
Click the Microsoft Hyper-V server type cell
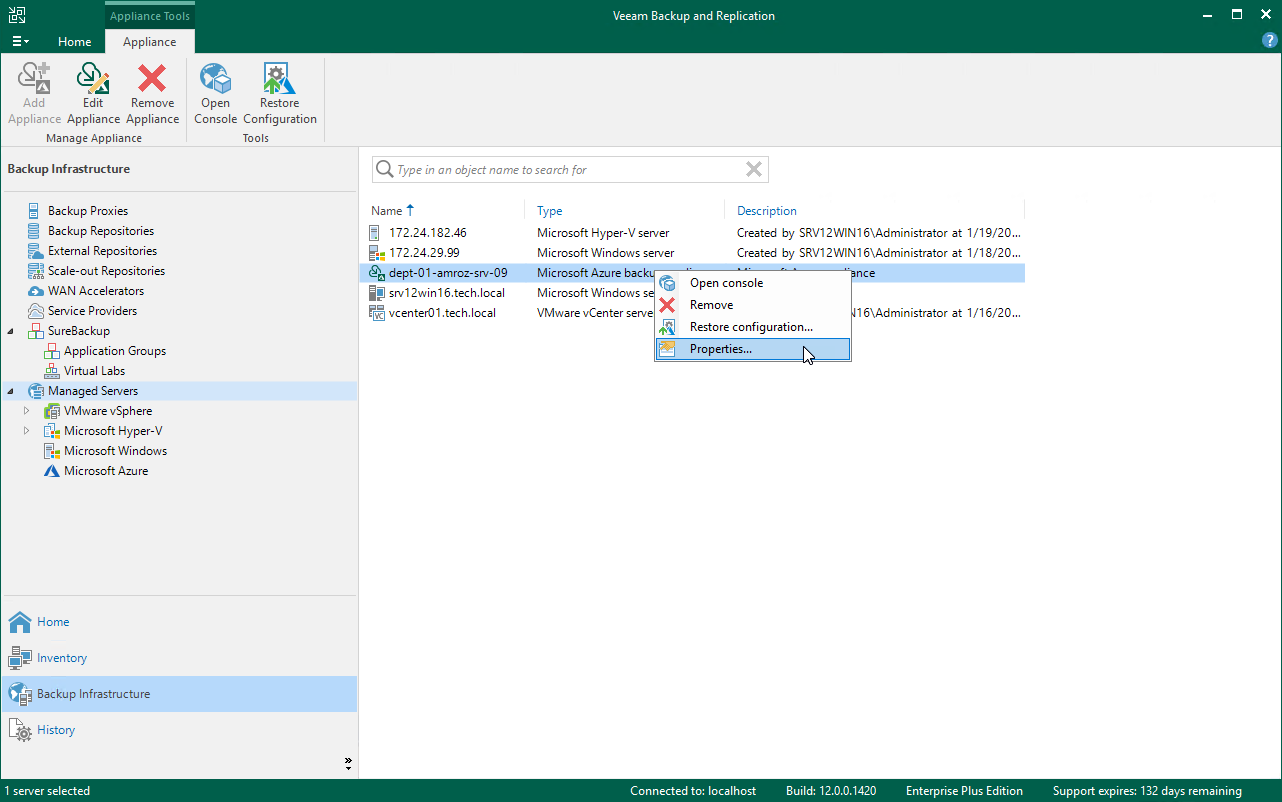click(603, 233)
